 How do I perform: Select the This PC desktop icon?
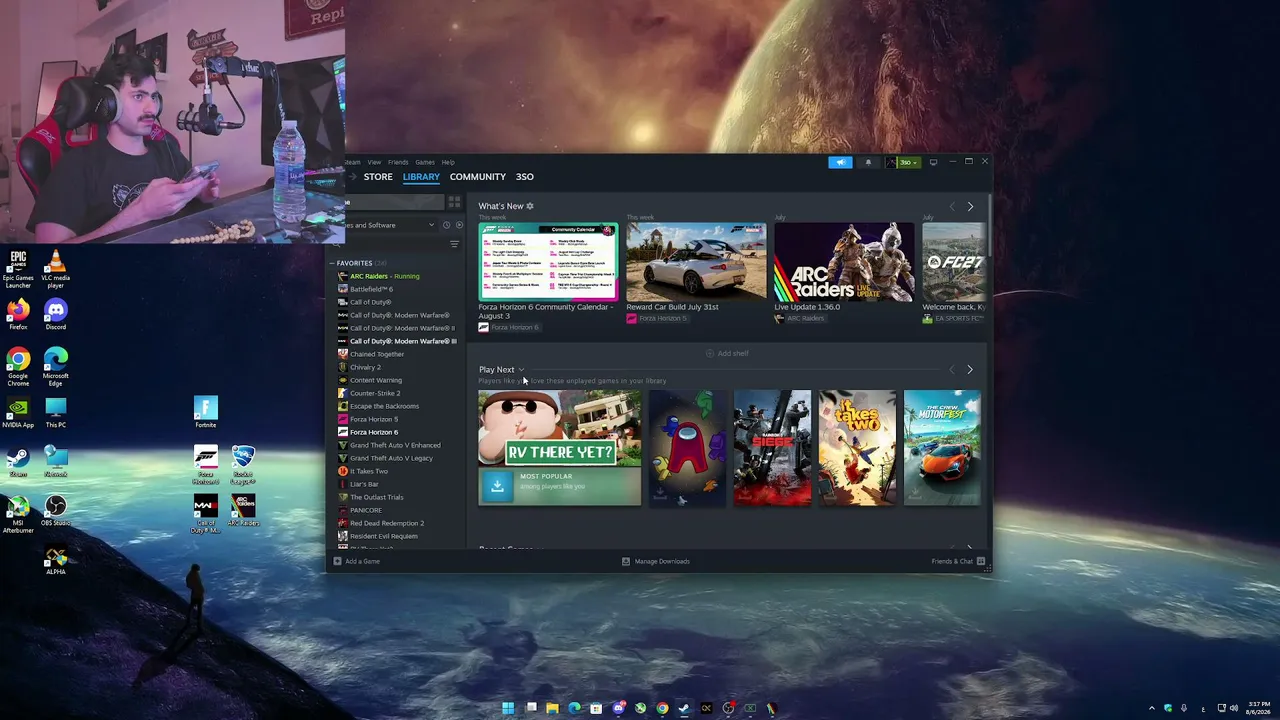(56, 413)
